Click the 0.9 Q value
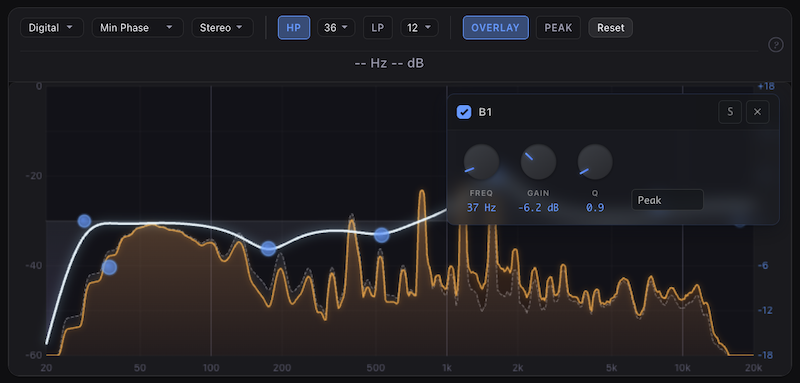The height and width of the screenshot is (383, 800). (595, 208)
